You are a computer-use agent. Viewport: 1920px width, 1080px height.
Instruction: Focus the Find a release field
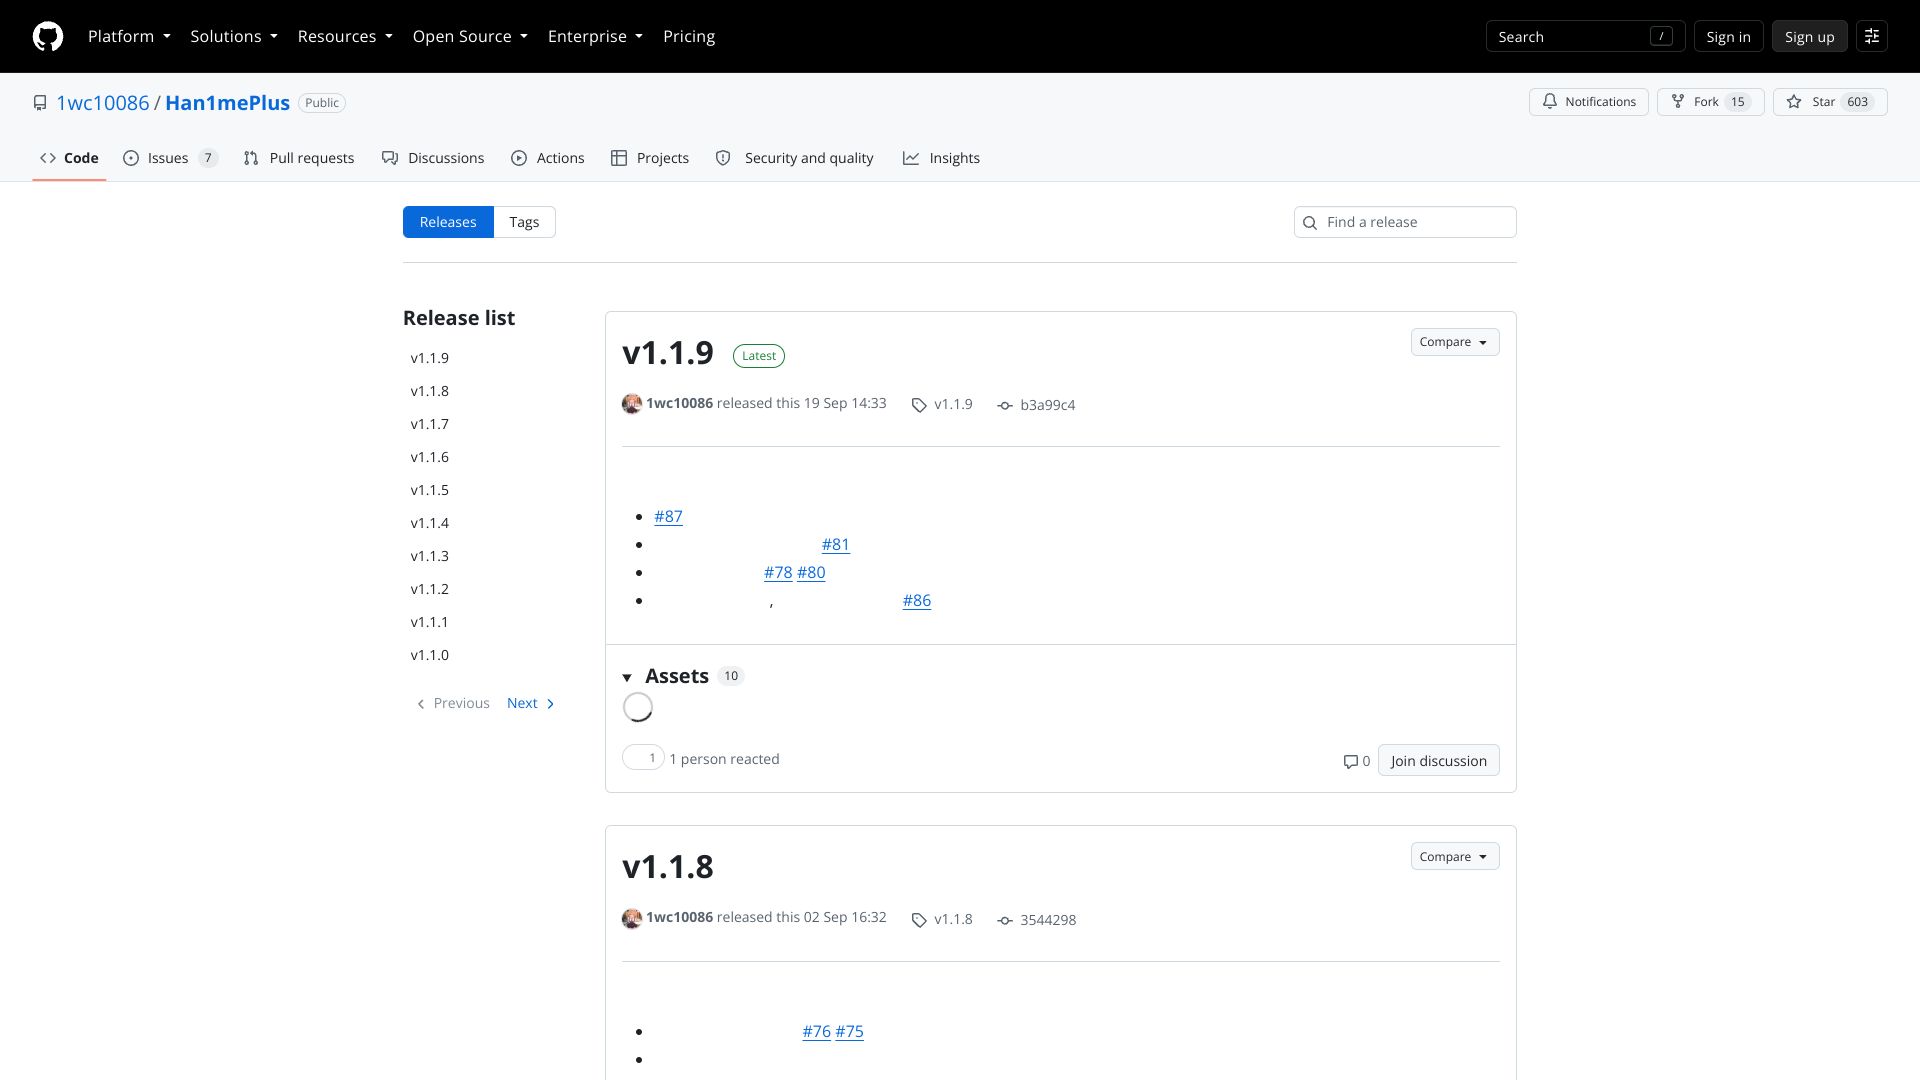(x=1405, y=222)
